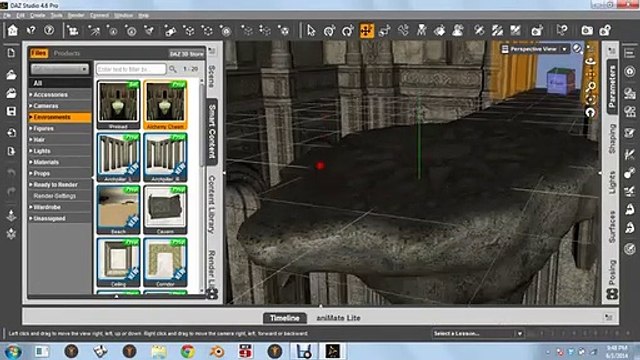Viewport: 640px width, 360px height.
Task: Open the DAZ home icon in the toolbar
Action: (x=13, y=30)
